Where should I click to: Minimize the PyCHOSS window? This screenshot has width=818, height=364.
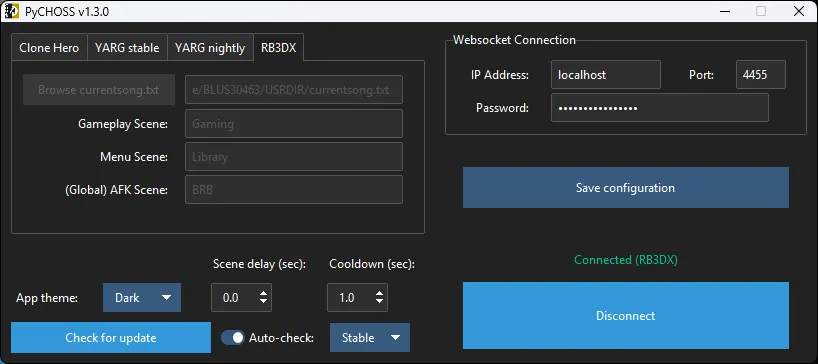tap(724, 11)
